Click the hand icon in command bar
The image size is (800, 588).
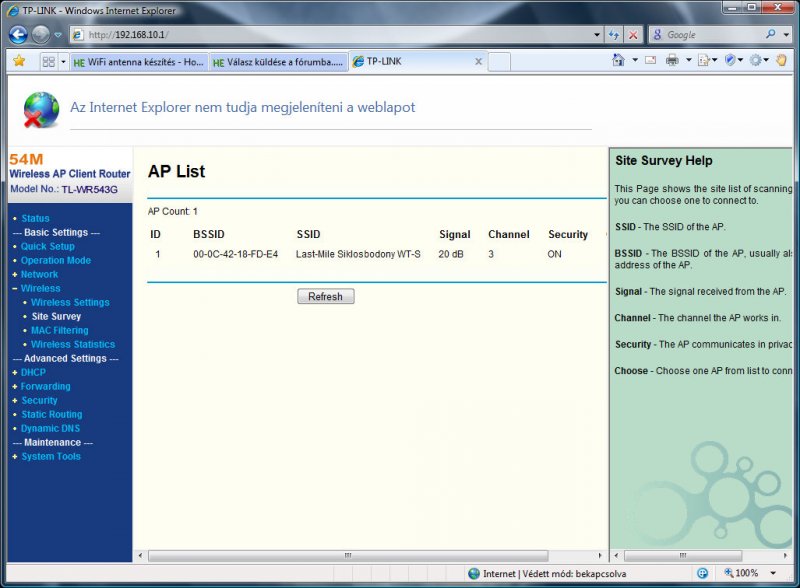pos(781,60)
